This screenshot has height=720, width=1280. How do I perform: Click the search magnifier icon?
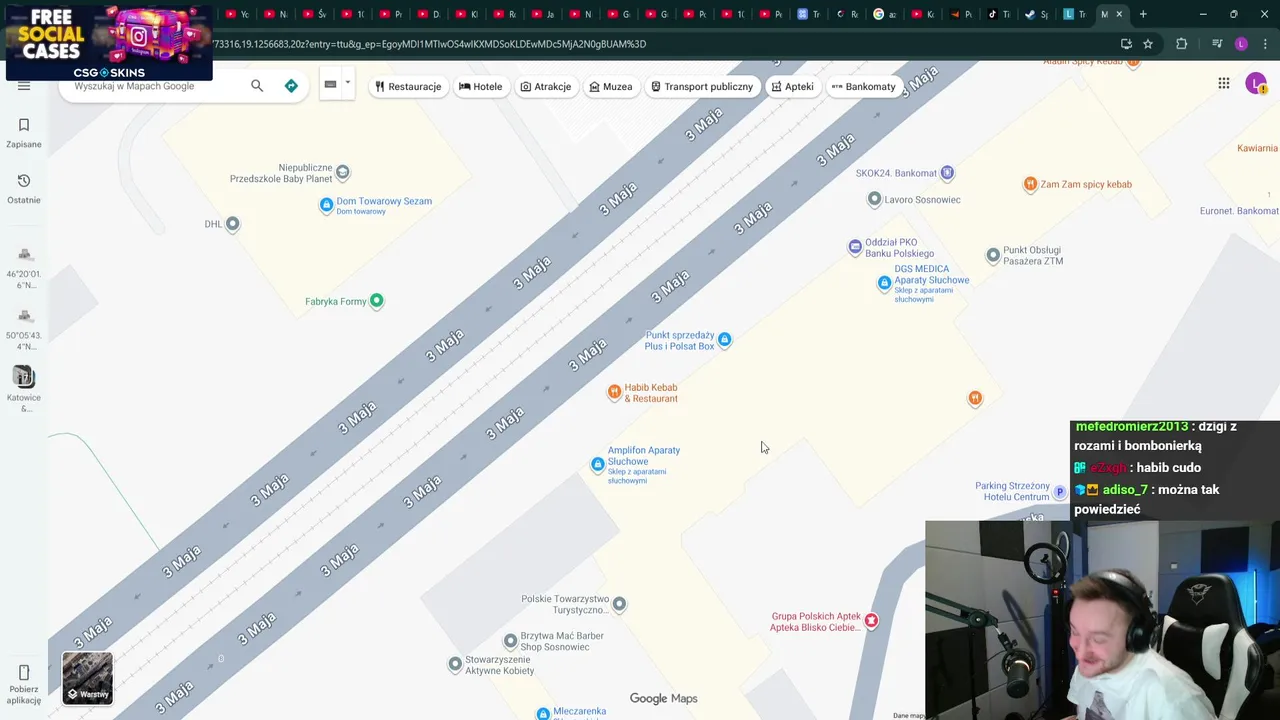[257, 86]
